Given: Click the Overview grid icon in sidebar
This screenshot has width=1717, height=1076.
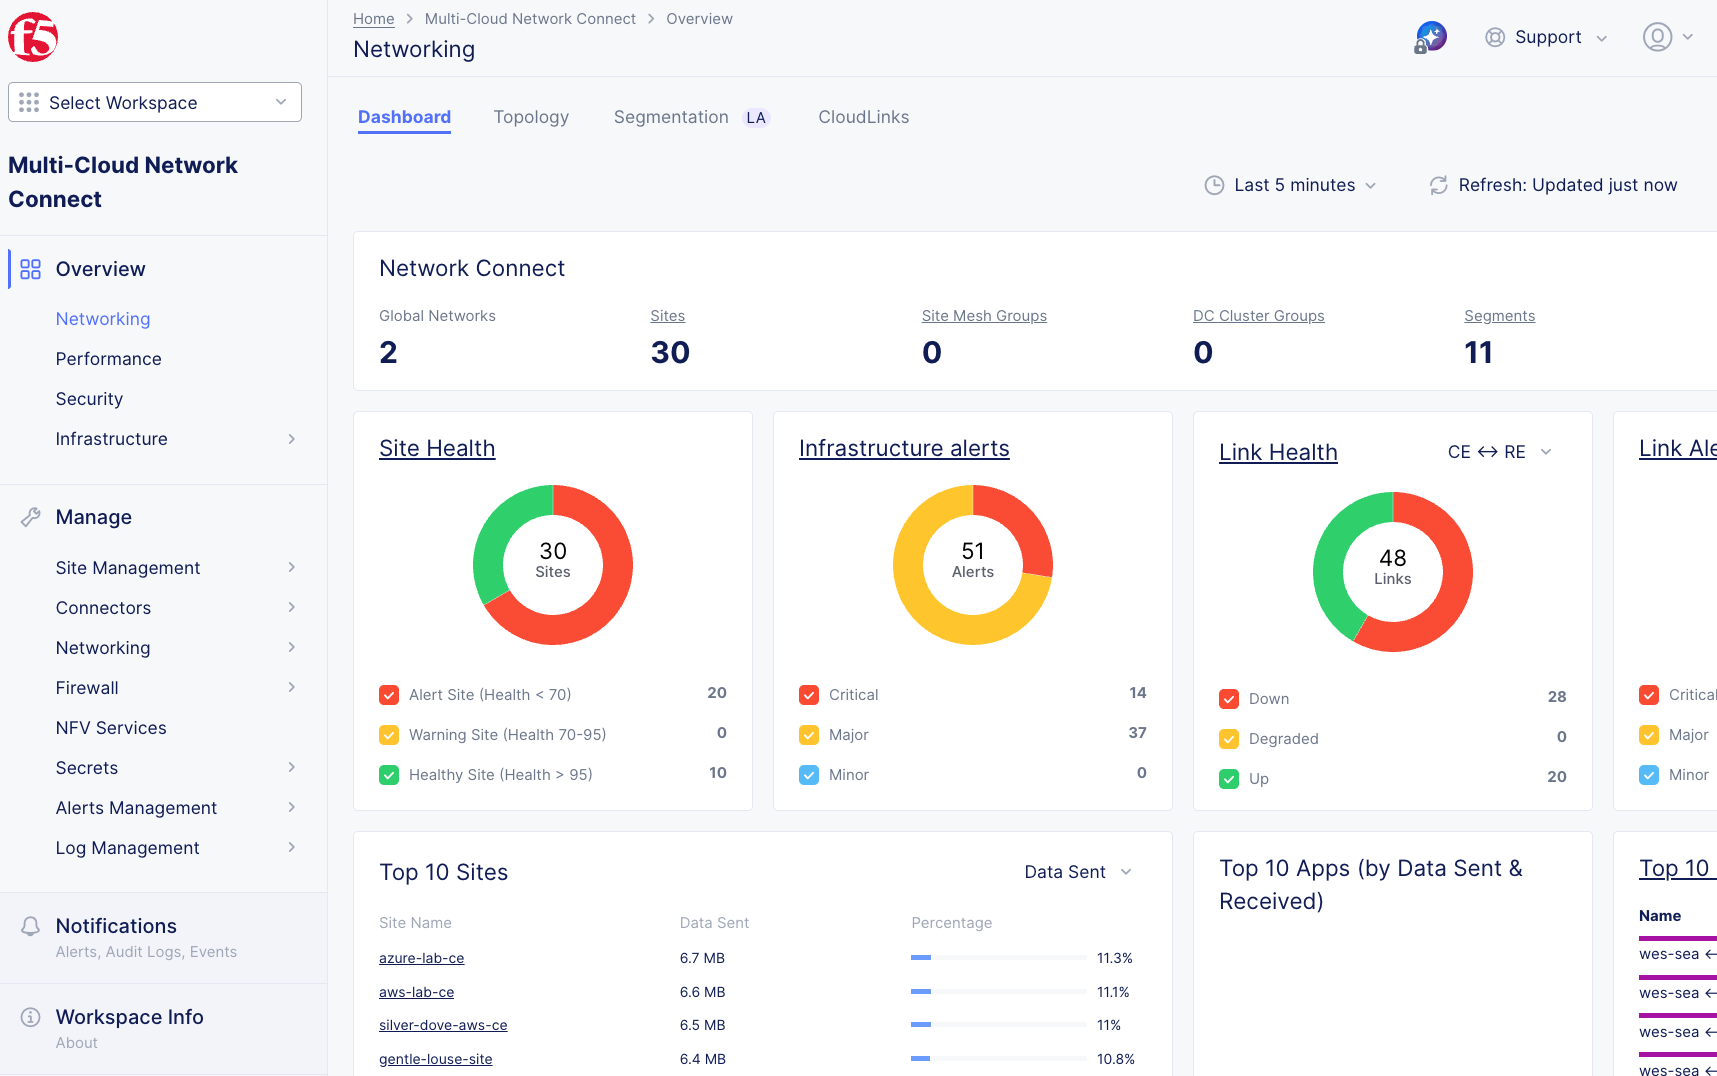Looking at the screenshot, I should click(x=31, y=269).
